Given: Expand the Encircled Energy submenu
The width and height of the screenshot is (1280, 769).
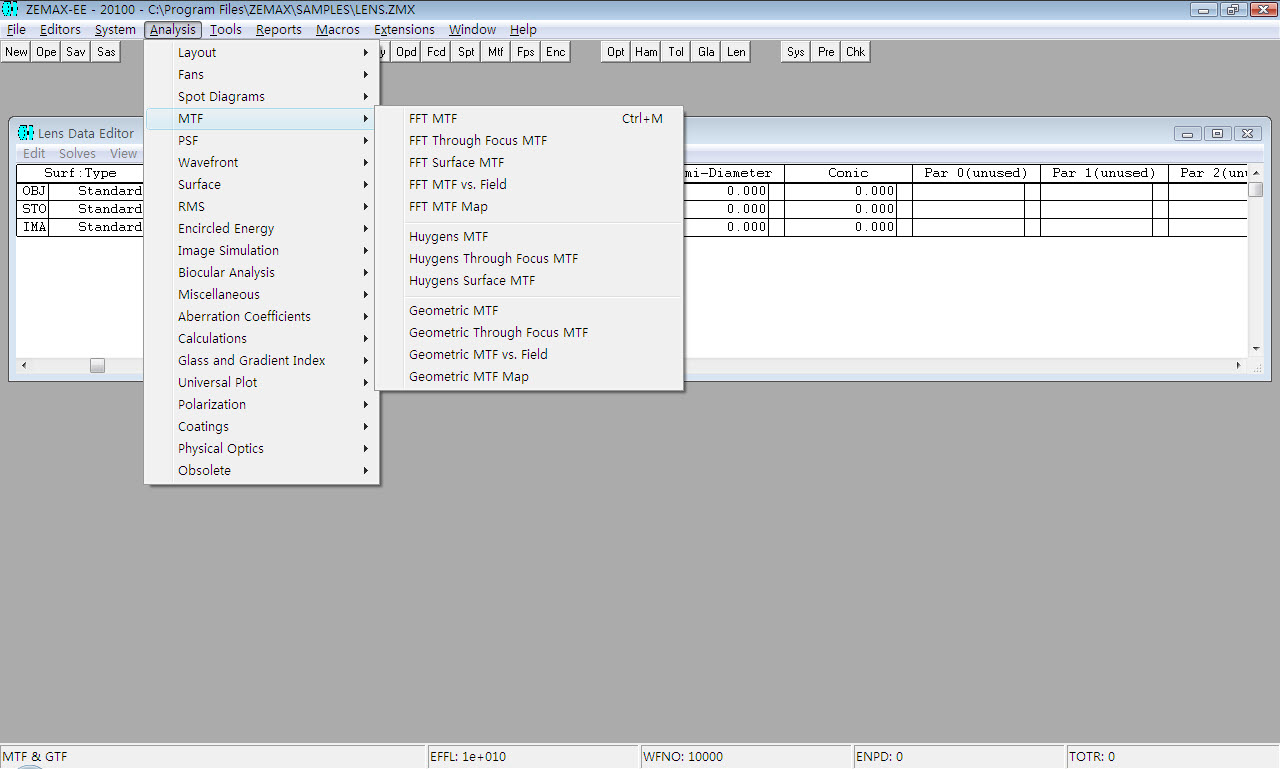Looking at the screenshot, I should point(262,228).
